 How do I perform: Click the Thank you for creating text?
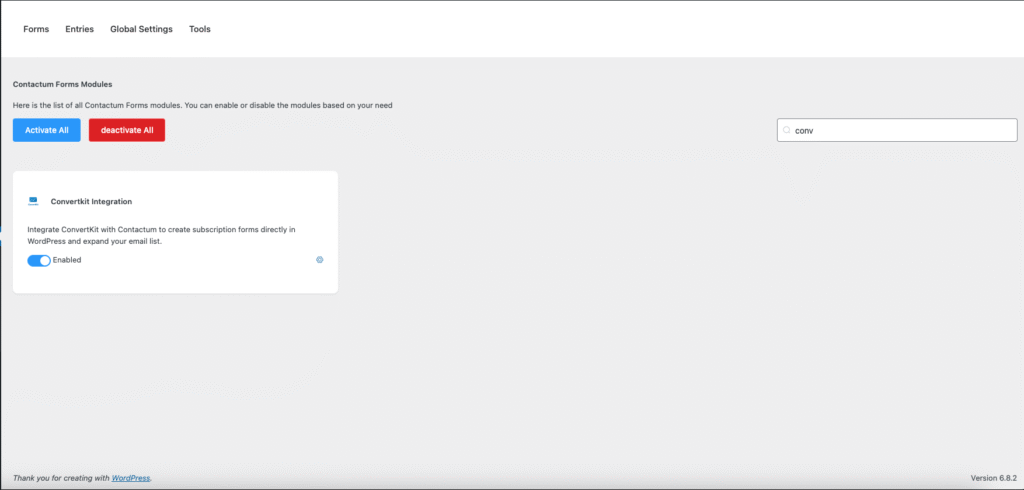click(60, 478)
